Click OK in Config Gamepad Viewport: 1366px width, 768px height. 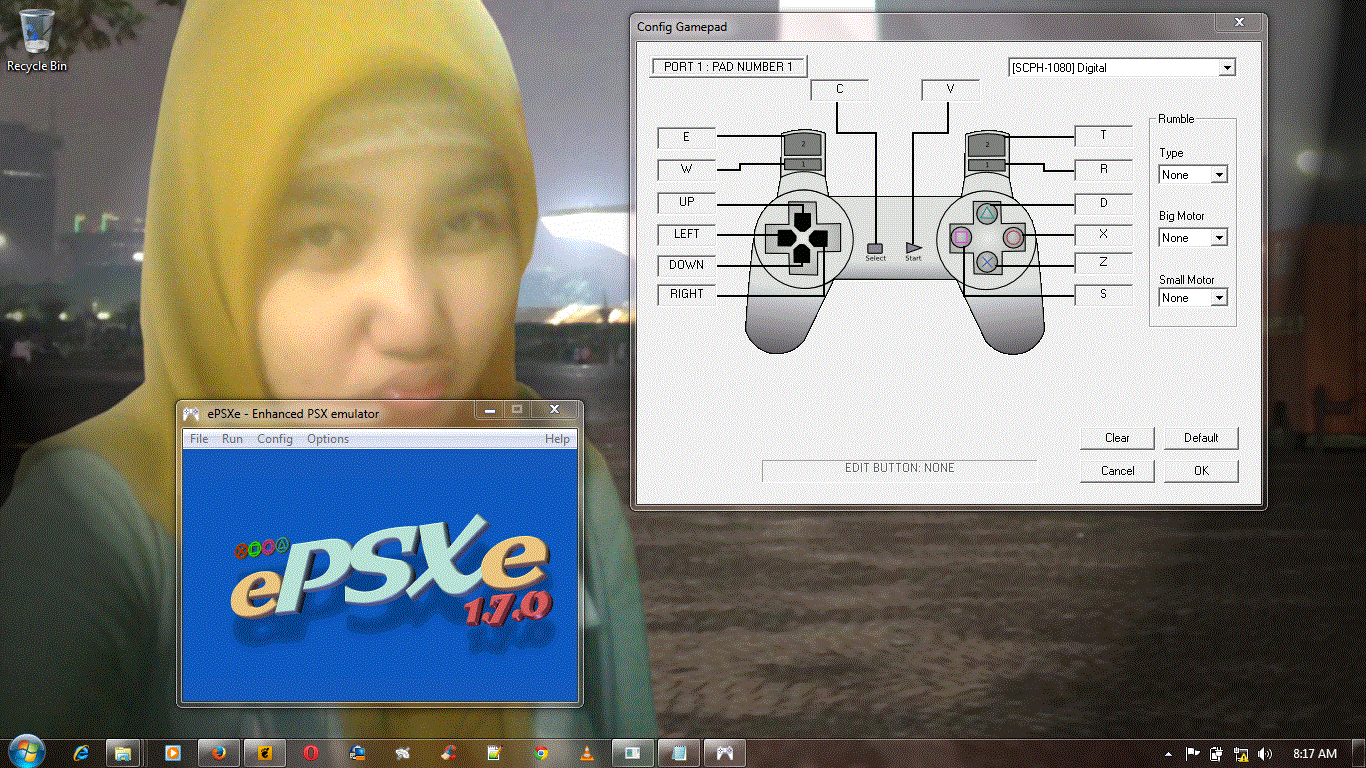(1201, 470)
